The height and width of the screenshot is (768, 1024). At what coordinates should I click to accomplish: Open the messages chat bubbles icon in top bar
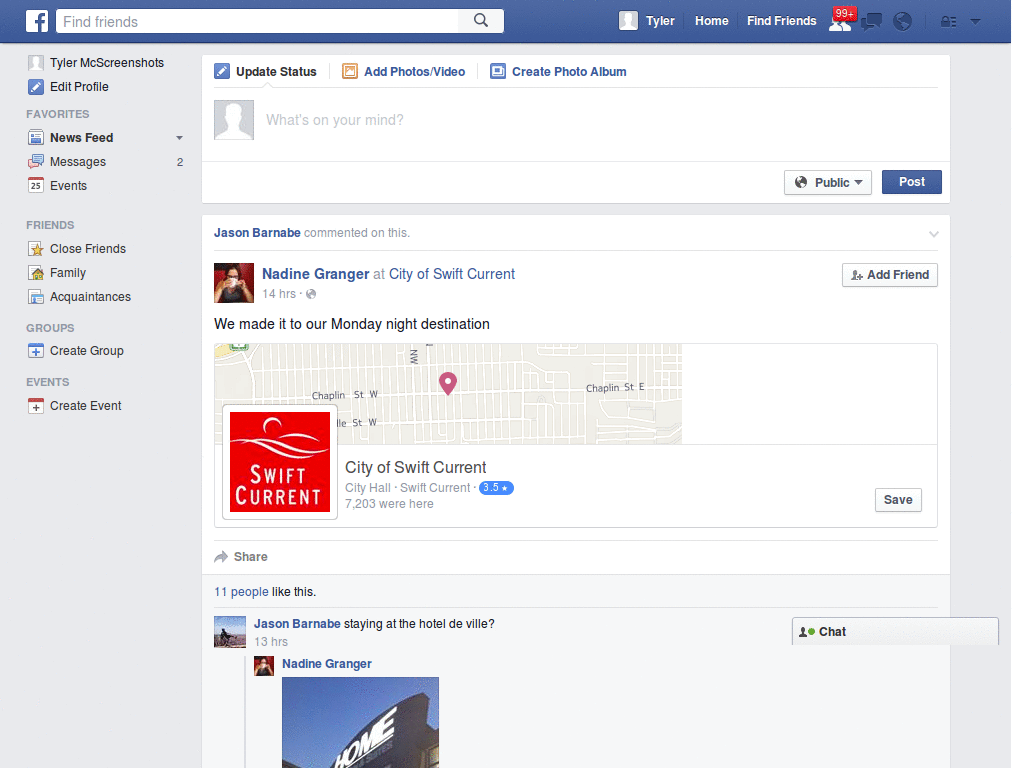(x=871, y=22)
